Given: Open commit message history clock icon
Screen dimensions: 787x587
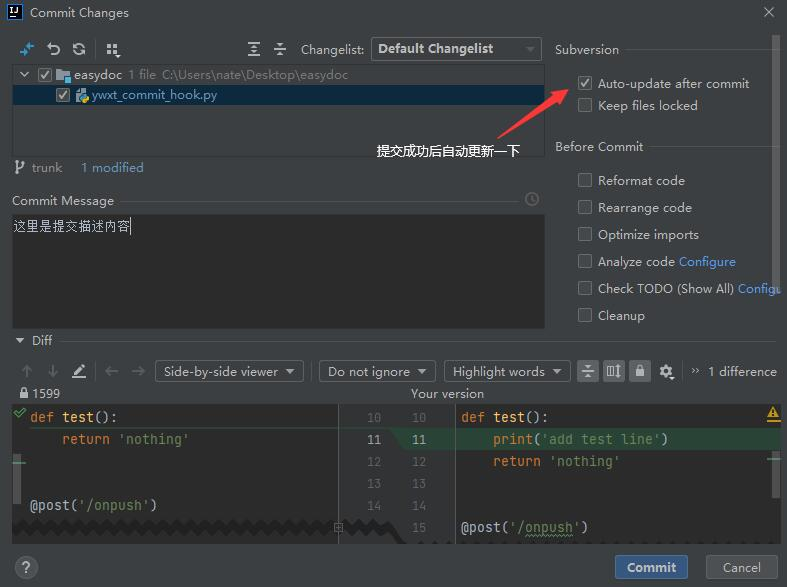Looking at the screenshot, I should point(532,200).
